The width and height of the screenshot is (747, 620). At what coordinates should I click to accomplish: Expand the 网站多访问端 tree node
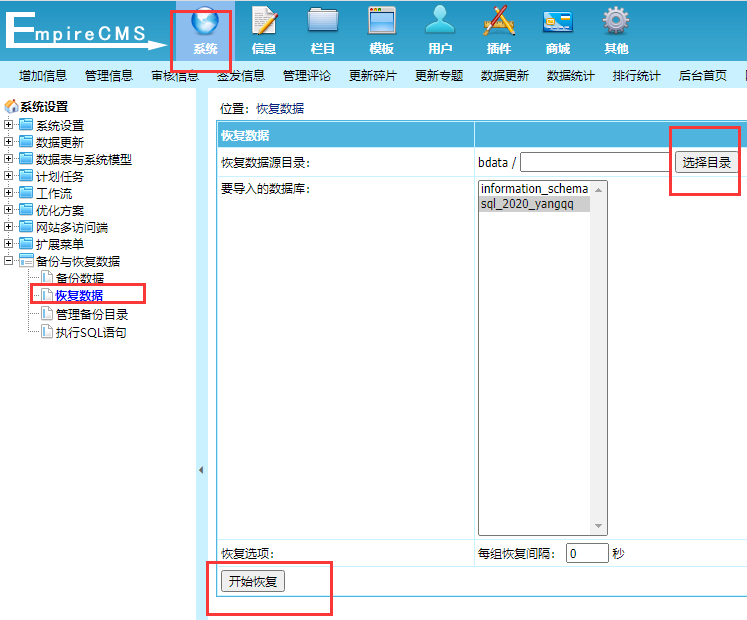8,226
